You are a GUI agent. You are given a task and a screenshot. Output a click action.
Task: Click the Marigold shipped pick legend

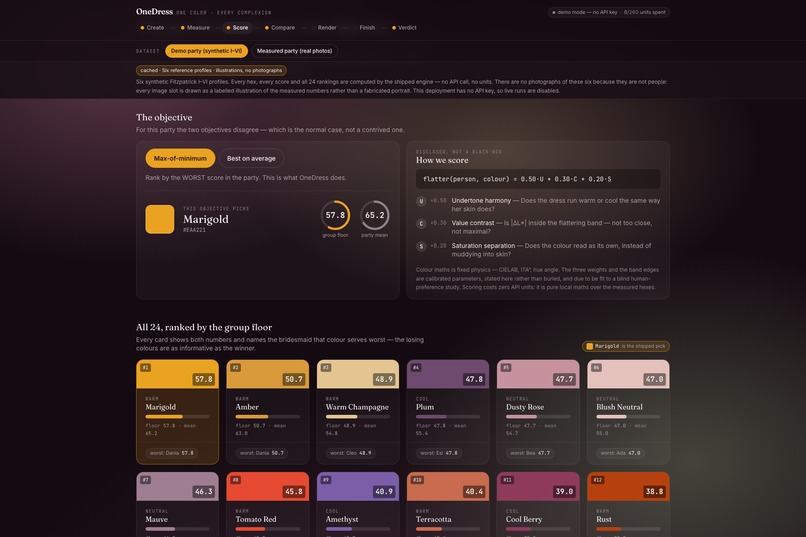tap(626, 346)
